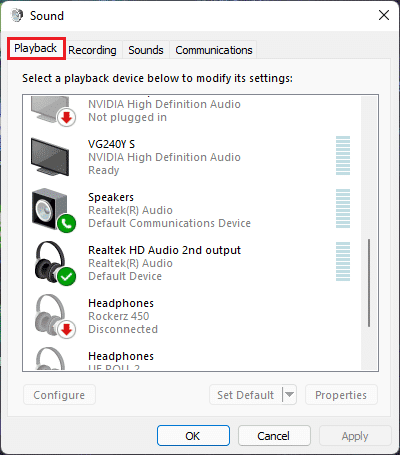The width and height of the screenshot is (400, 455).
Task: Select the 'Speakers' device name
Action: point(111,197)
